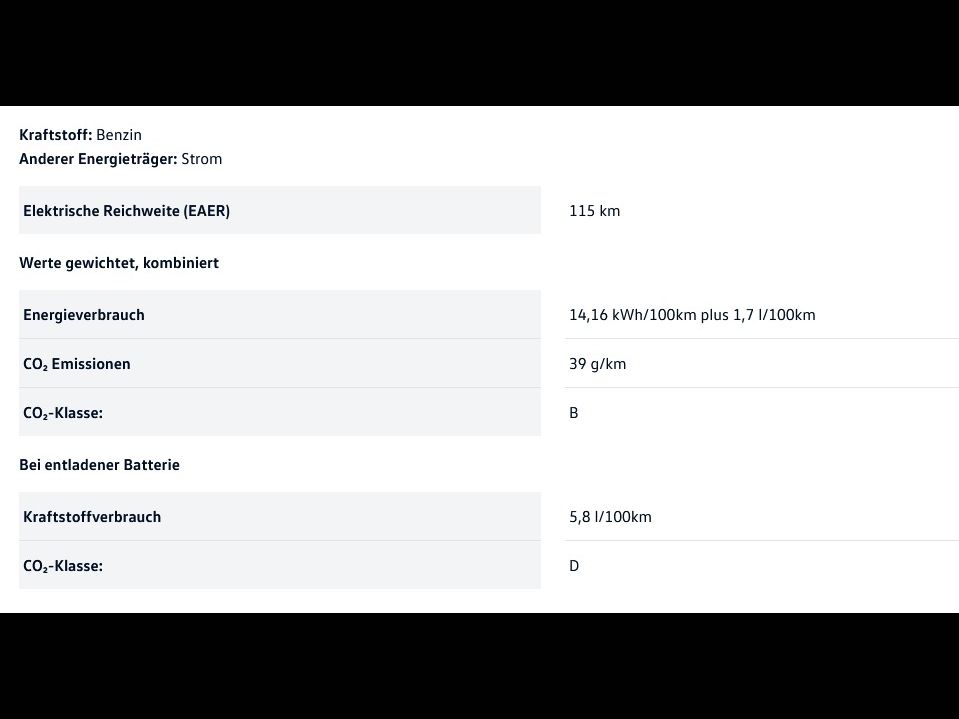This screenshot has height=719, width=959.
Task: Click the Kraftstoffverbrauch row label
Action: [92, 517]
